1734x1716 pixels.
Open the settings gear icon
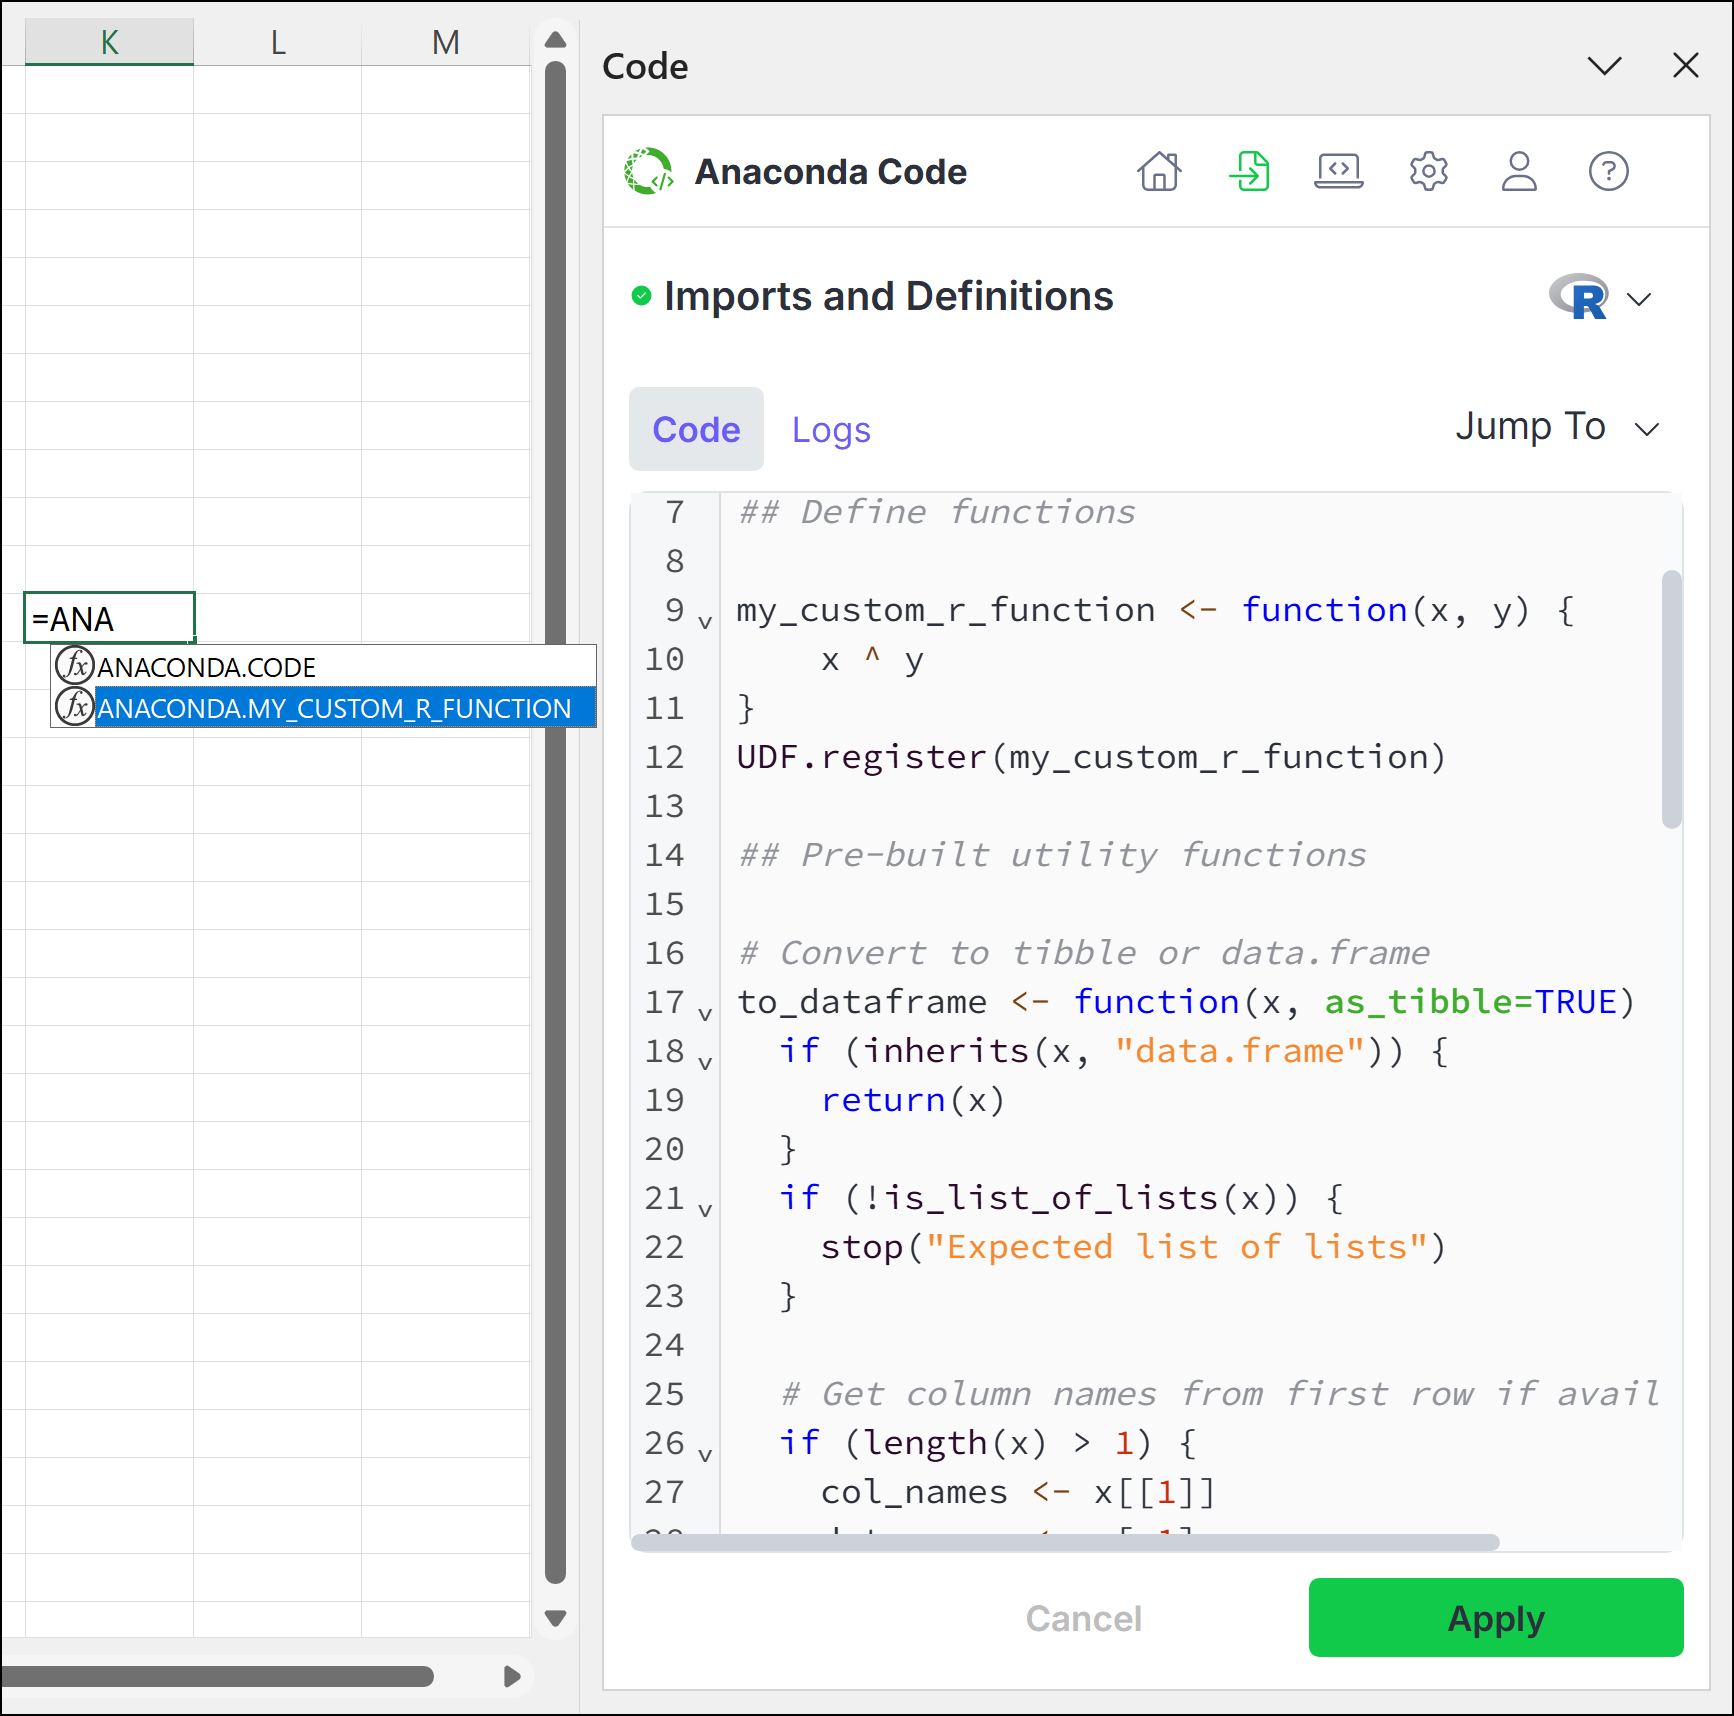pos(1429,171)
